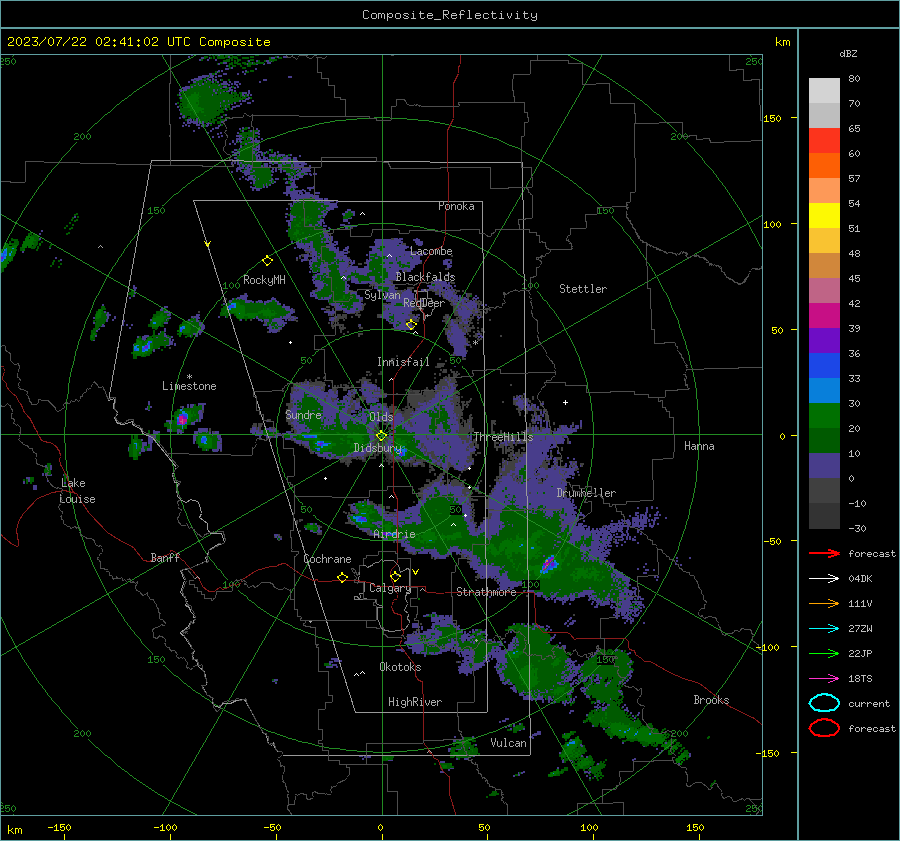Click the Airdrie city label
The width and height of the screenshot is (900, 841).
tap(394, 534)
